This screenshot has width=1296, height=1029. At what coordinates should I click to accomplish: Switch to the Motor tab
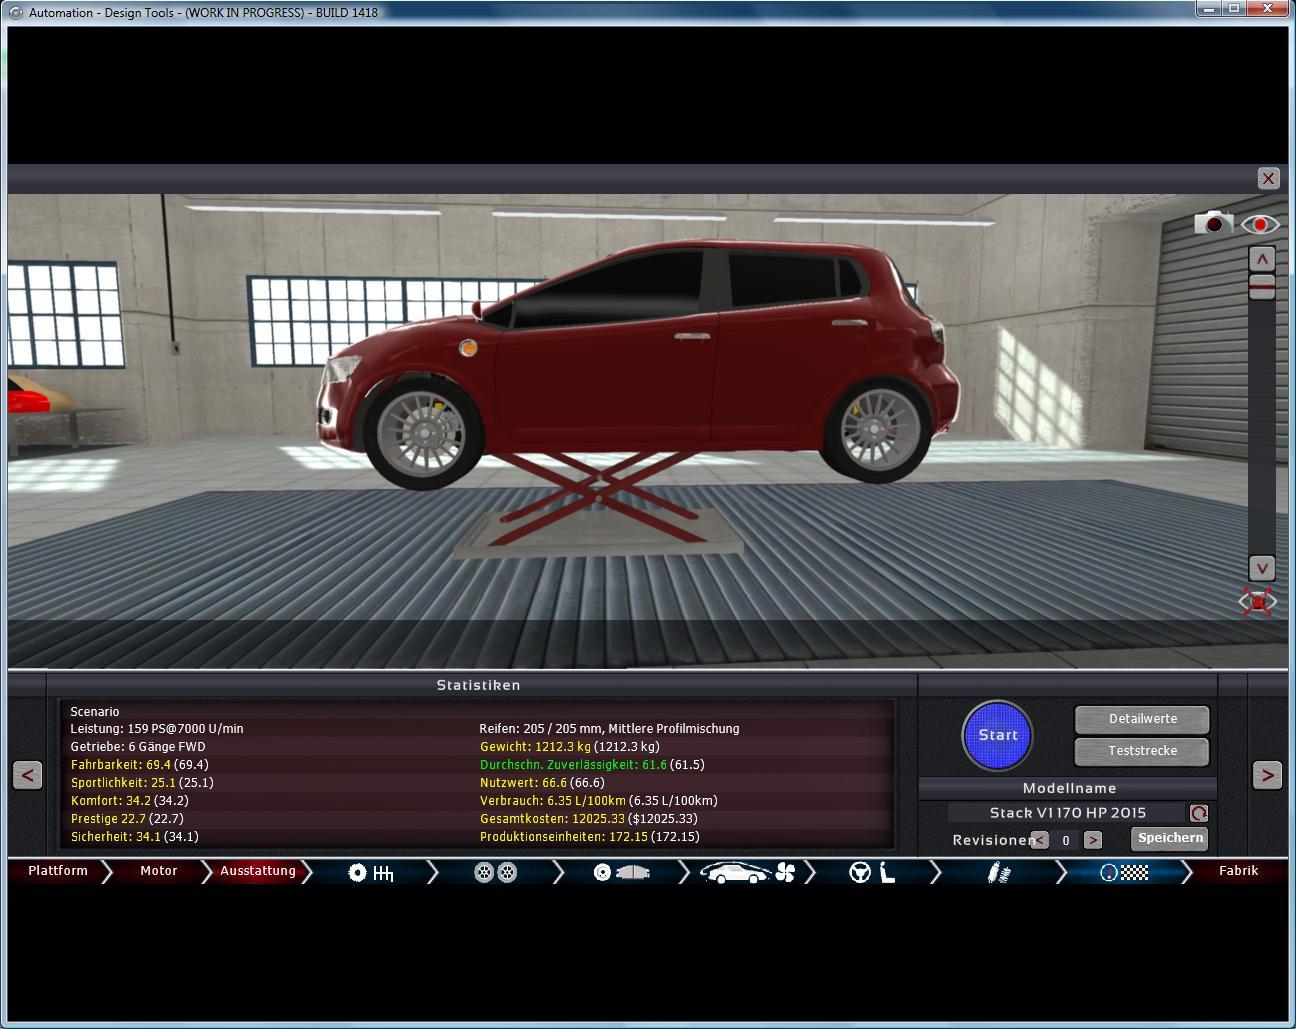click(x=158, y=871)
